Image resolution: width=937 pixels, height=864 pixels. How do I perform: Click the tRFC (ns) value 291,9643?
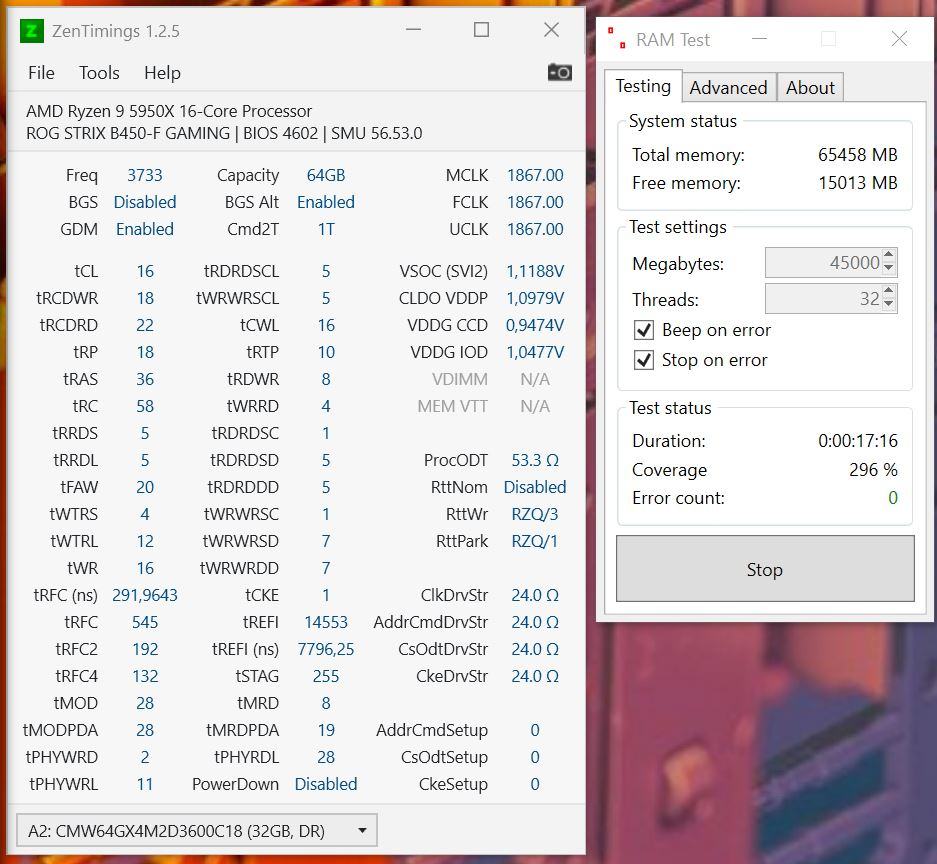145,595
